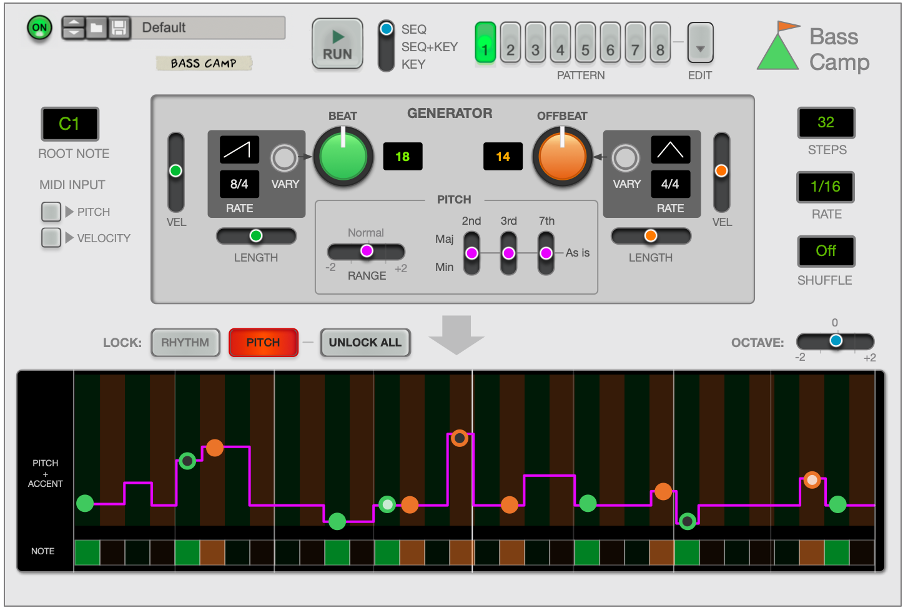The height and width of the screenshot is (608, 904).
Task: Select pattern 2 button
Action: click(x=510, y=43)
